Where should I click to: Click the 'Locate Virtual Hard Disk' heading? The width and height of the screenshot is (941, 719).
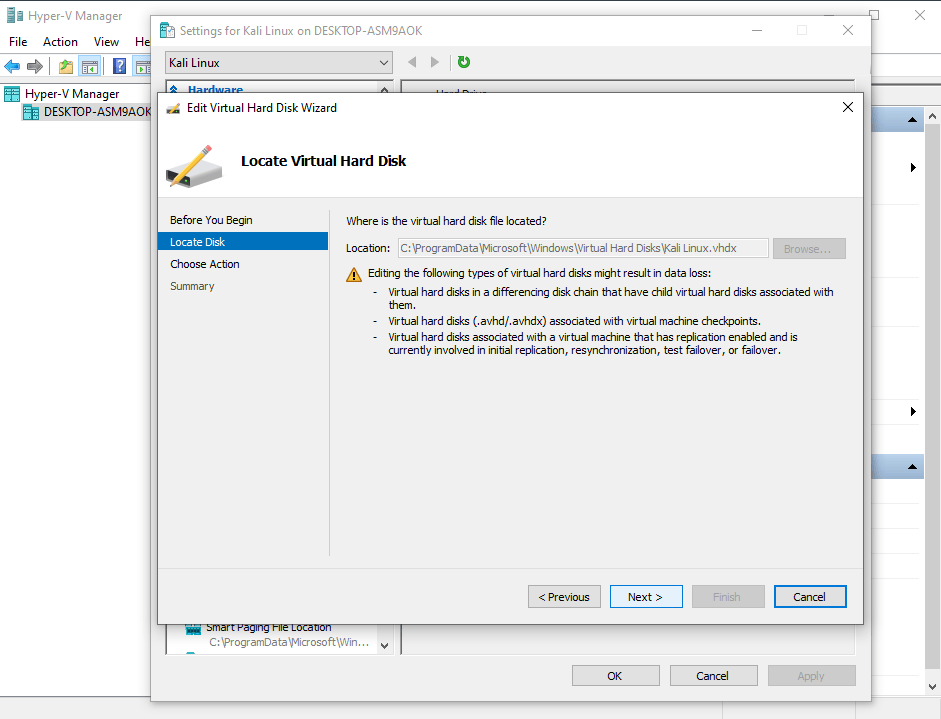(323, 161)
